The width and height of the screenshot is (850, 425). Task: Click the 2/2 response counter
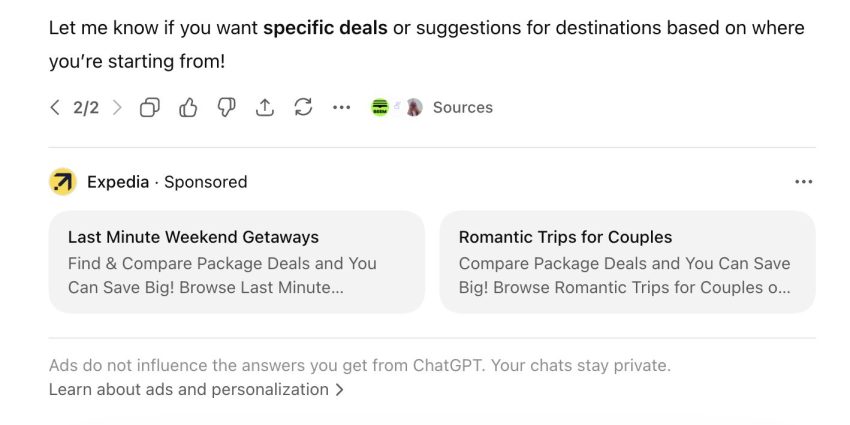coord(86,108)
